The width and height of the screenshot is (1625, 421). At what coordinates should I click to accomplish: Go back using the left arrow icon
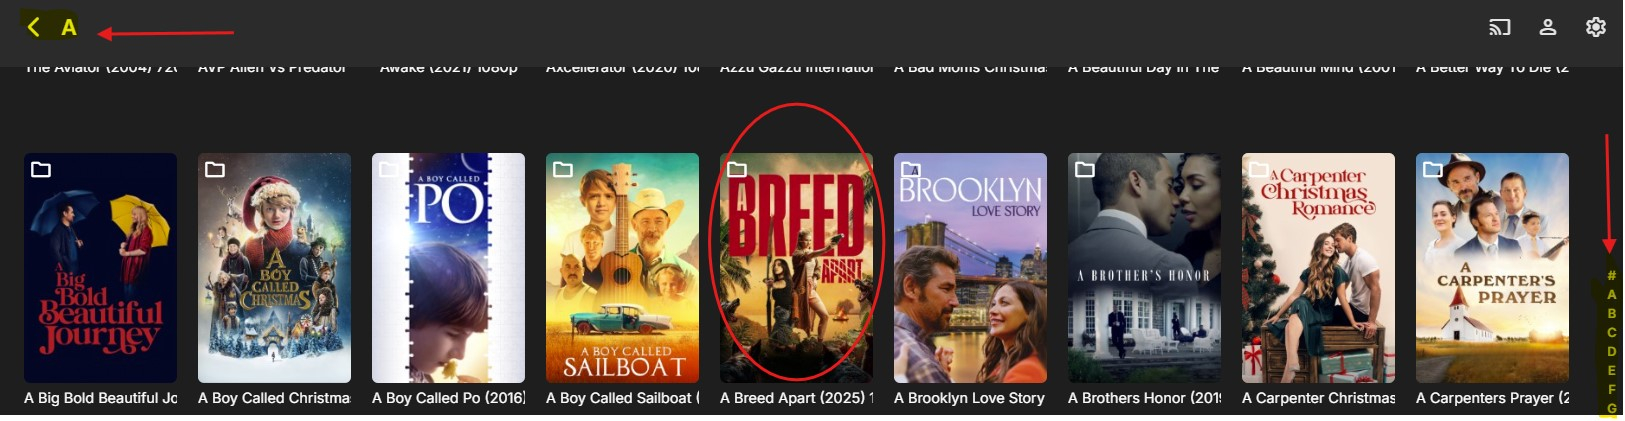pyautogui.click(x=34, y=27)
